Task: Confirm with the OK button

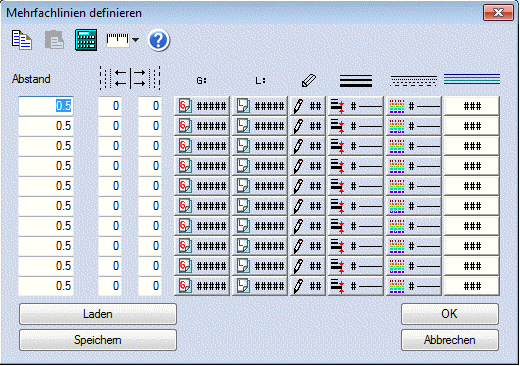Action: click(450, 314)
